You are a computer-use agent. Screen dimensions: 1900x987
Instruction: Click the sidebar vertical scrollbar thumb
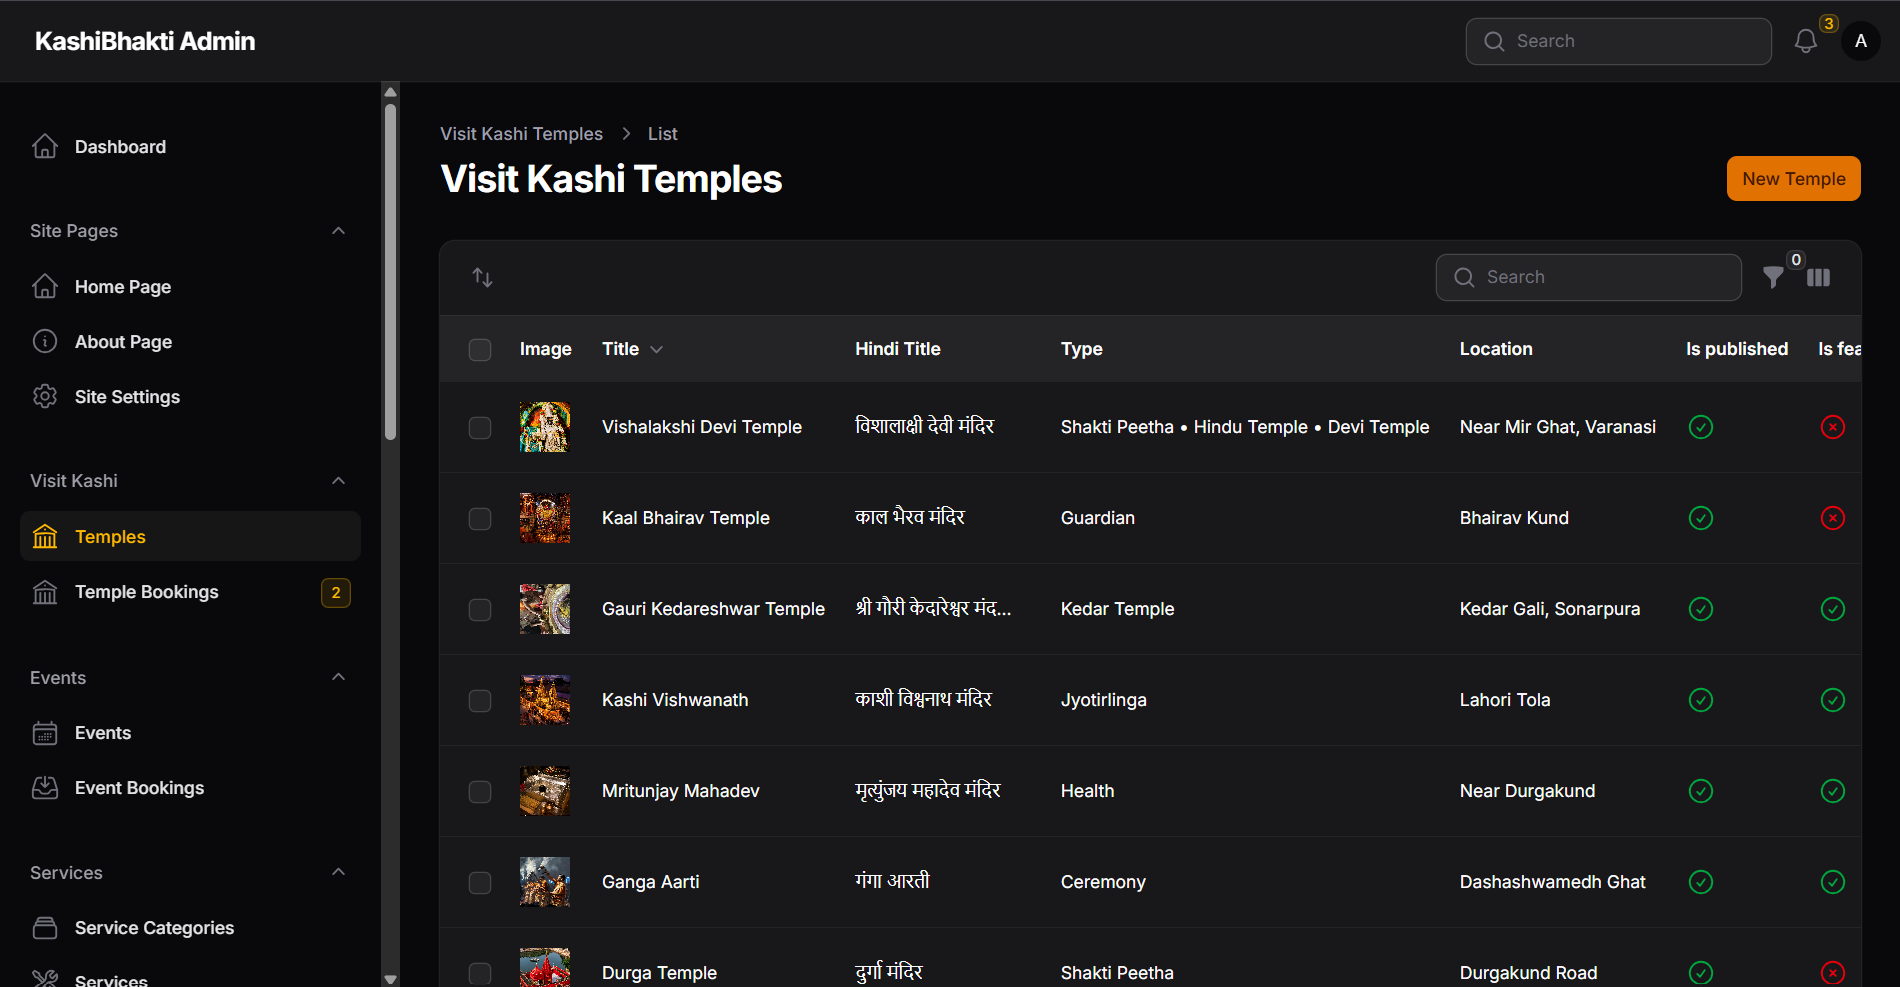391,270
